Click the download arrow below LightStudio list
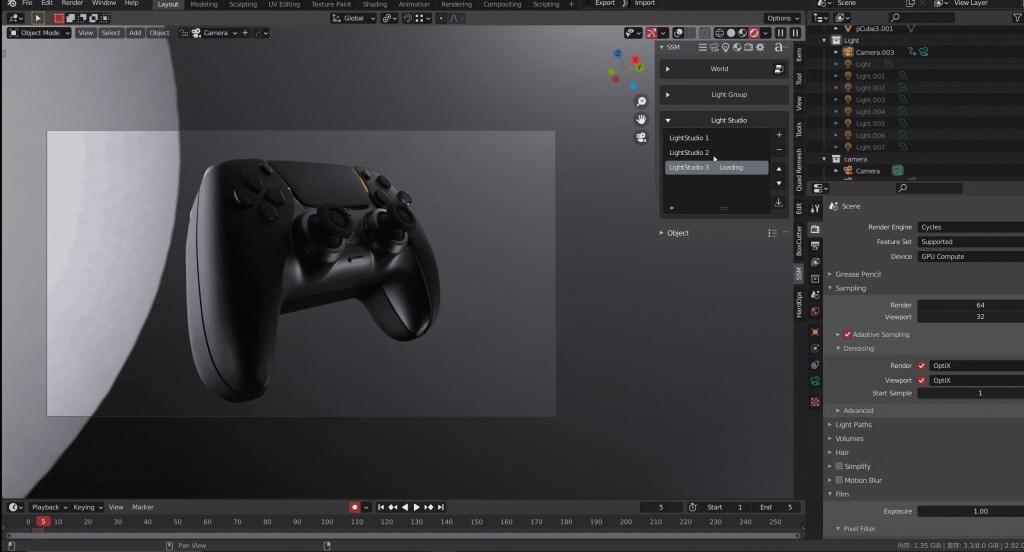1024x552 pixels. (x=779, y=203)
